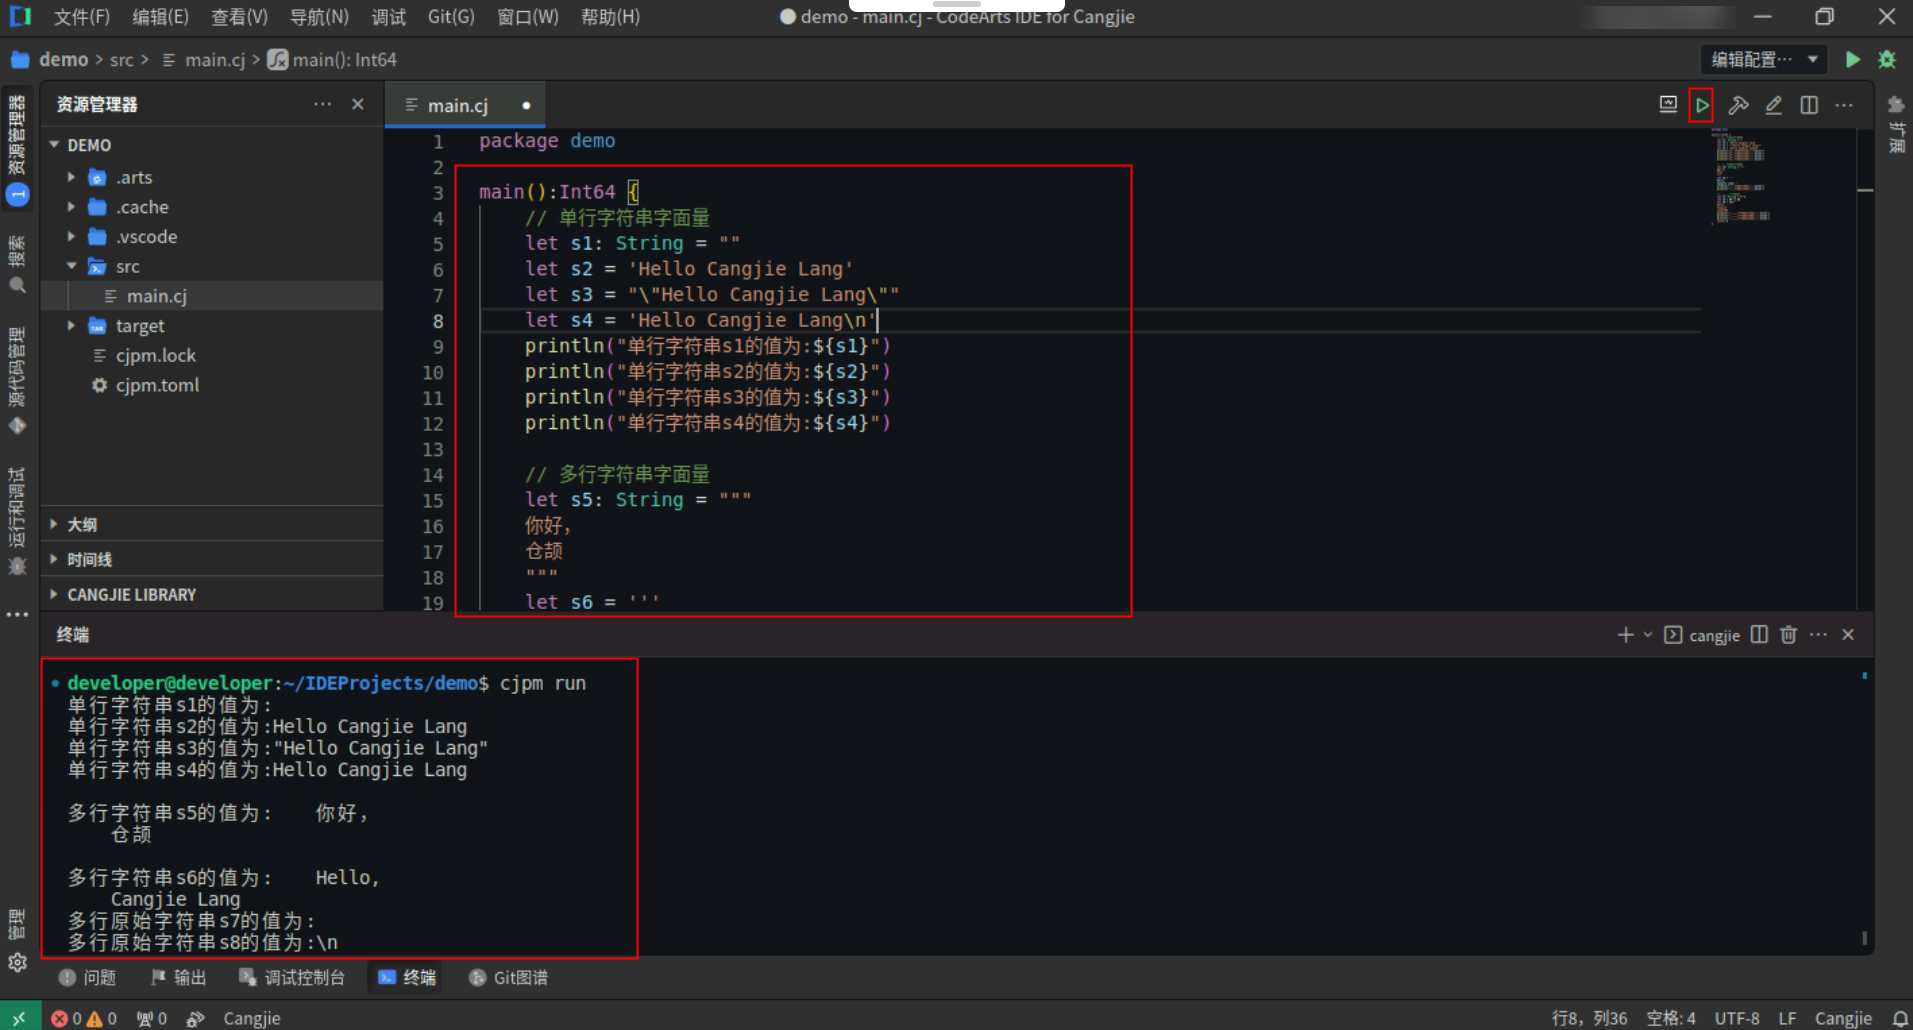Switch to the Output (输出) tab
Image resolution: width=1913 pixels, height=1030 pixels.
pyautogui.click(x=178, y=977)
